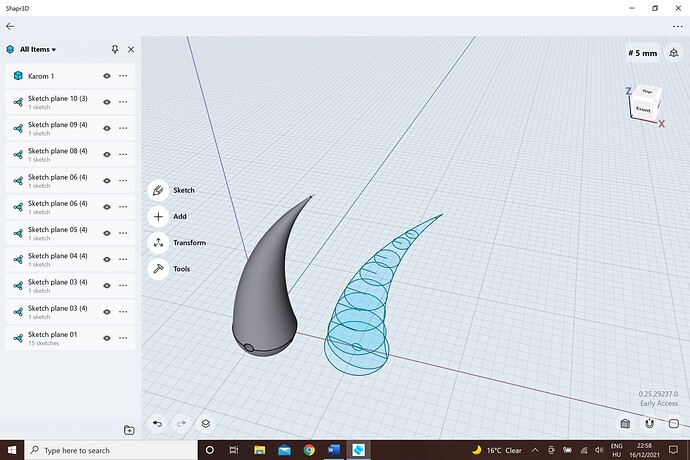This screenshot has height=460, width=690.
Task: Open more options for Sketch plane 10 (3)
Action: [123, 102]
